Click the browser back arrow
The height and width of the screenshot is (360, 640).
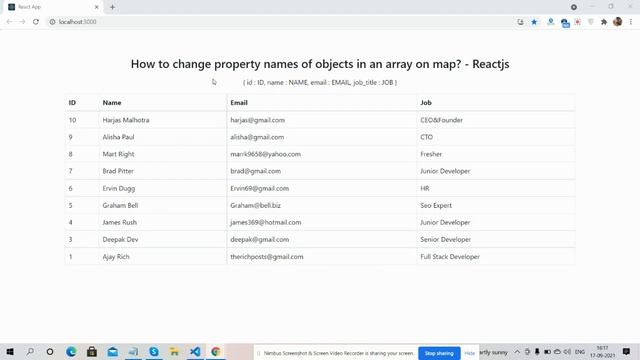[x=9, y=22]
